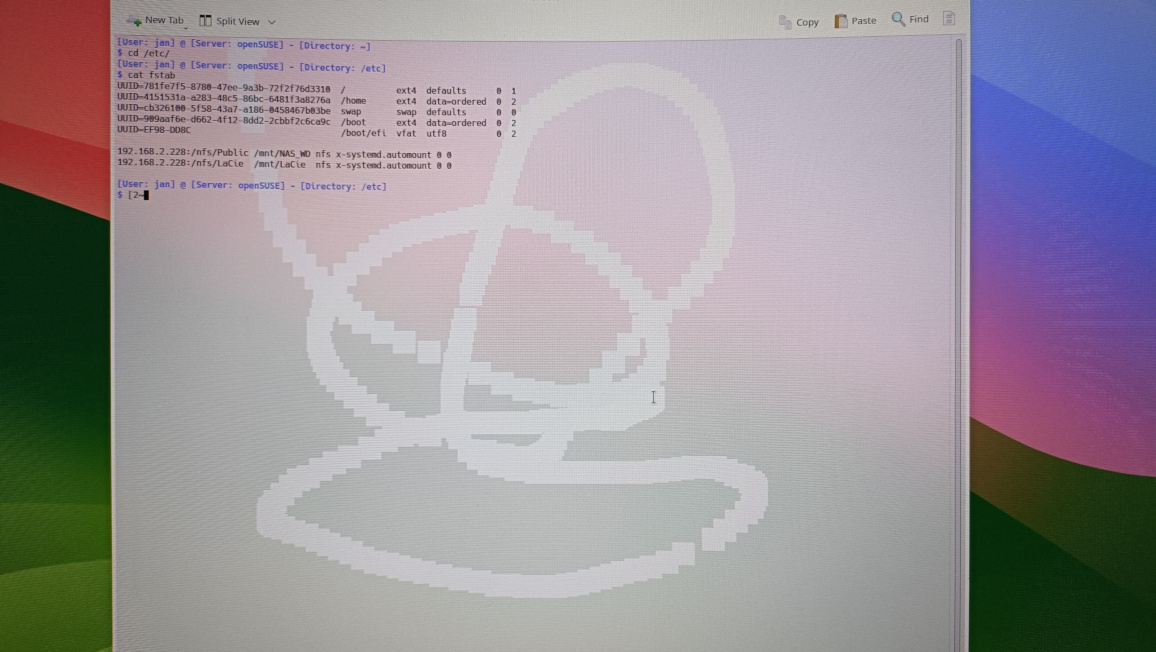Click the Paste clipboard icon
Viewport: 1156px width, 652px height.
[843, 20]
